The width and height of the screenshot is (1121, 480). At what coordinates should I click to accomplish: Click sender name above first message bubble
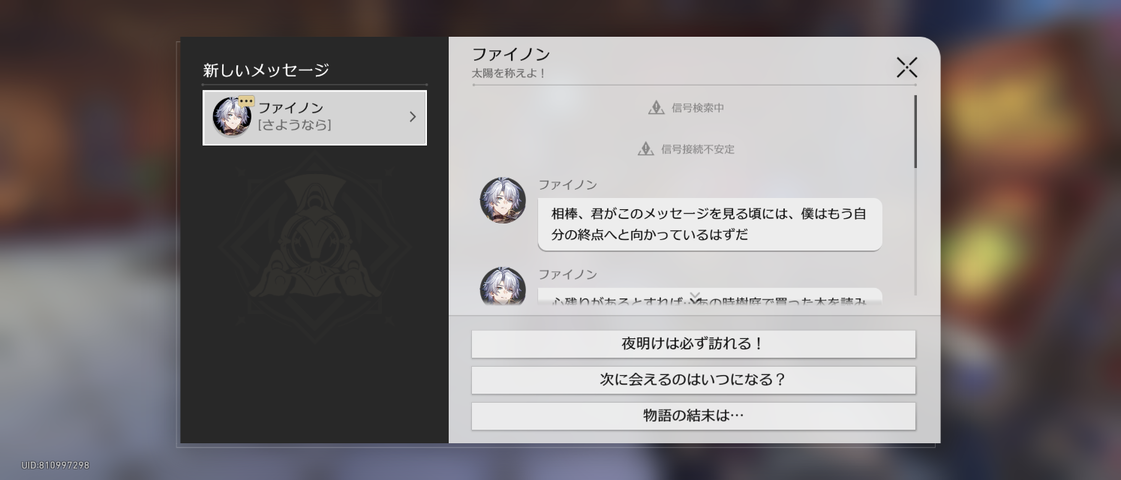[567, 185]
